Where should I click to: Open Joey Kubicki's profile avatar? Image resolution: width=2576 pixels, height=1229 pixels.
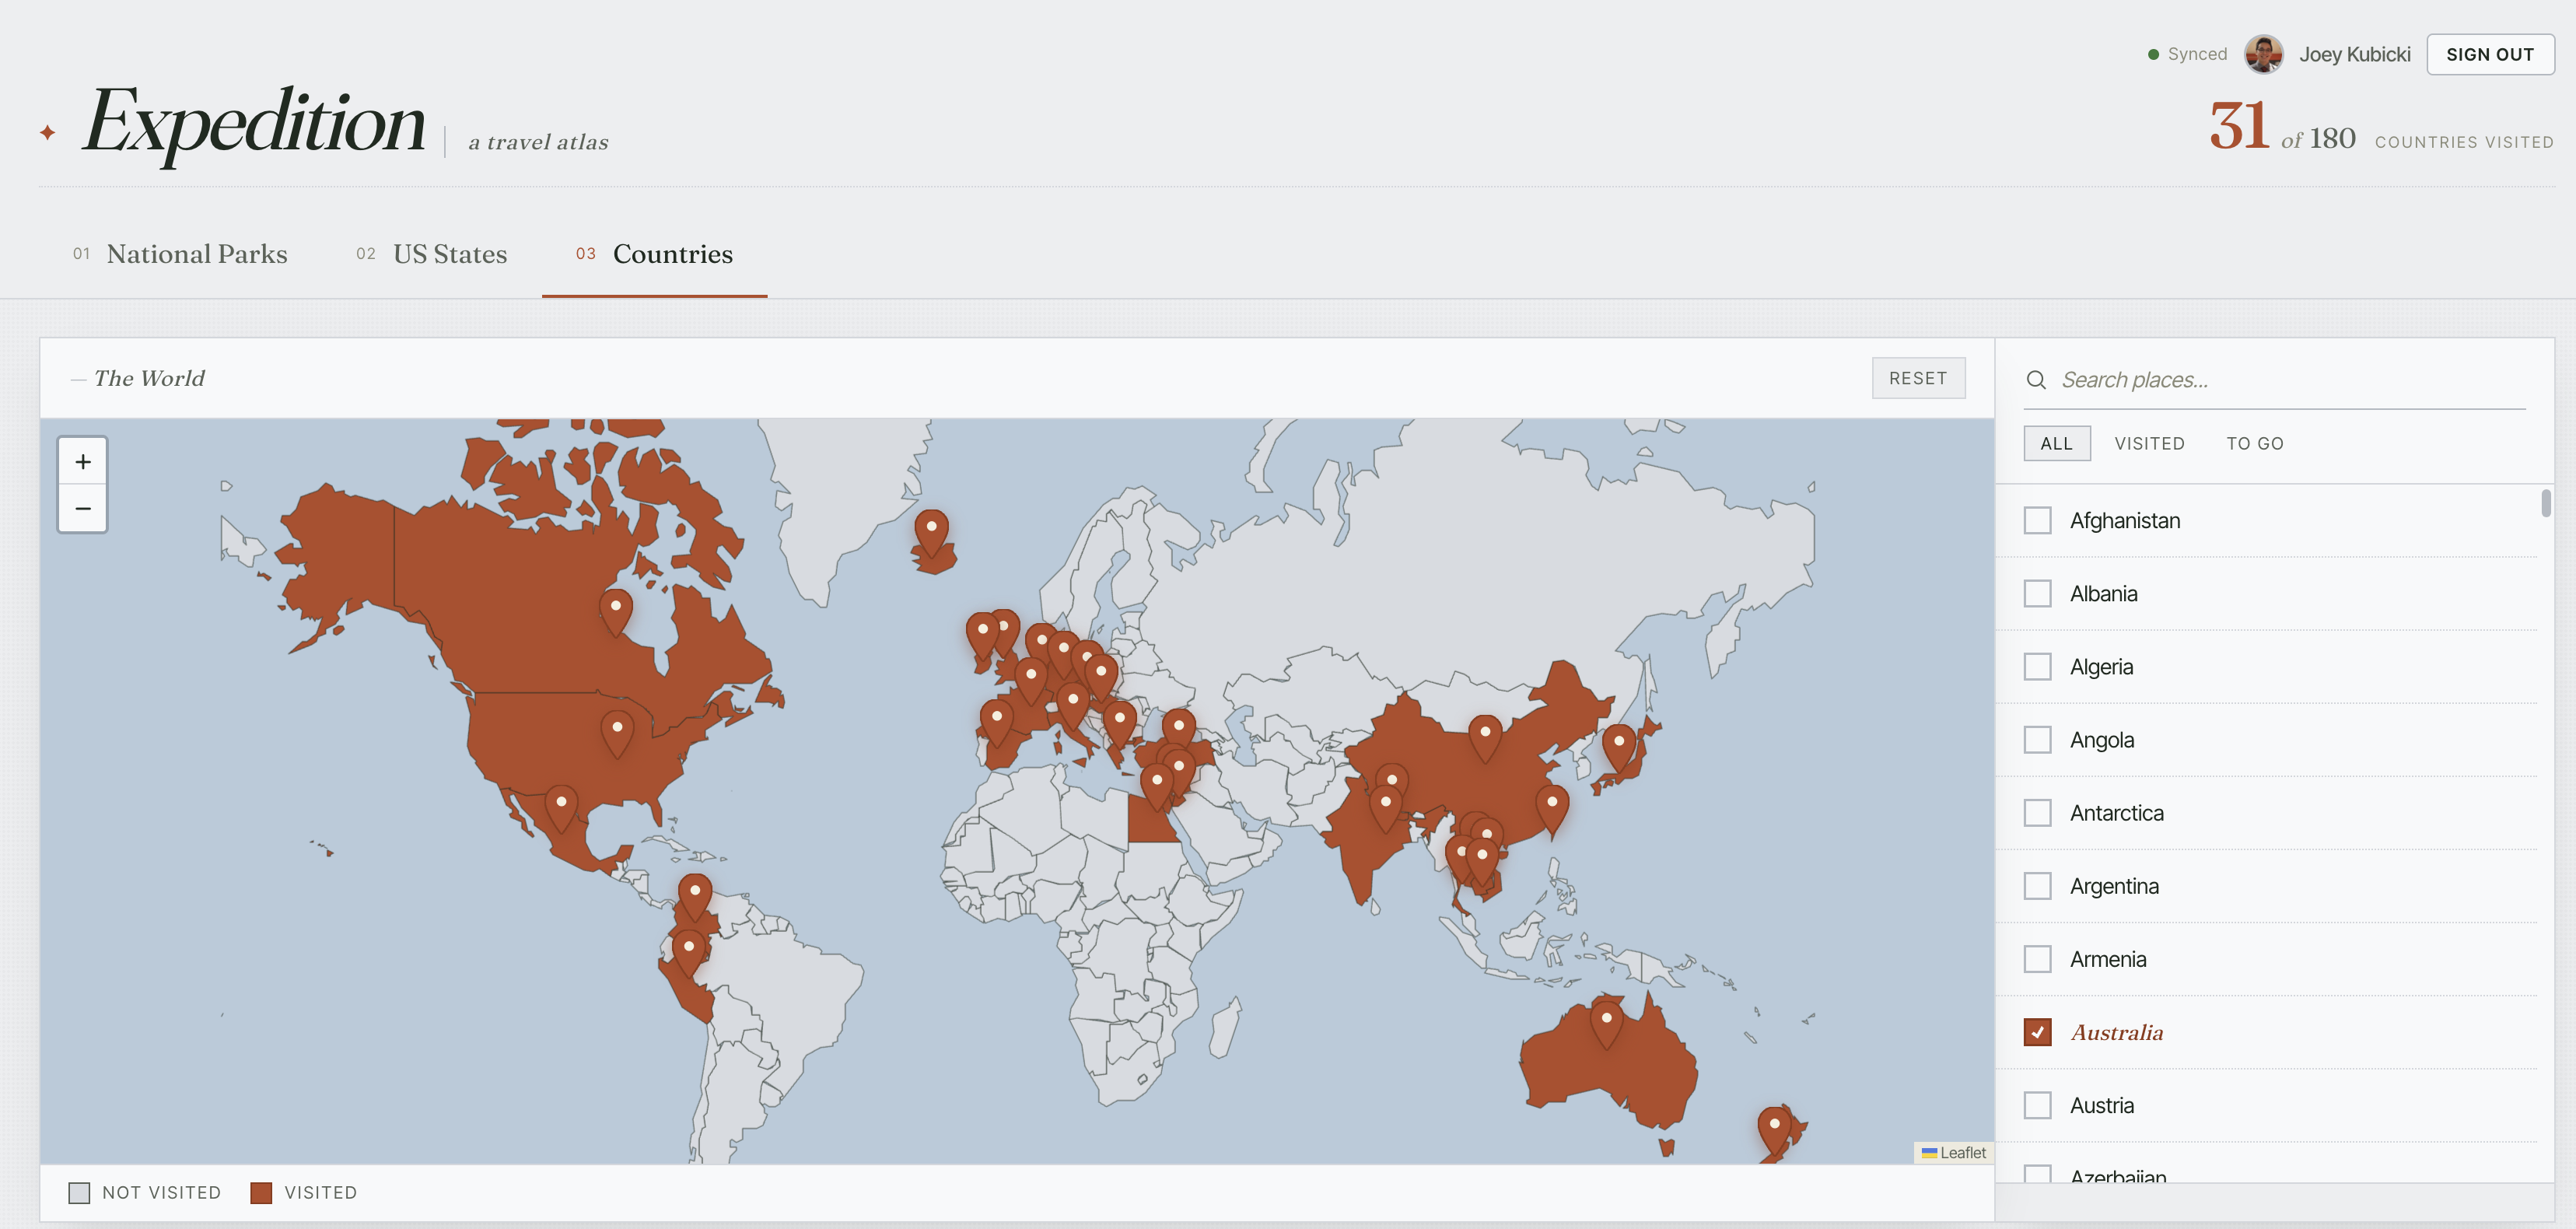pyautogui.click(x=2263, y=54)
